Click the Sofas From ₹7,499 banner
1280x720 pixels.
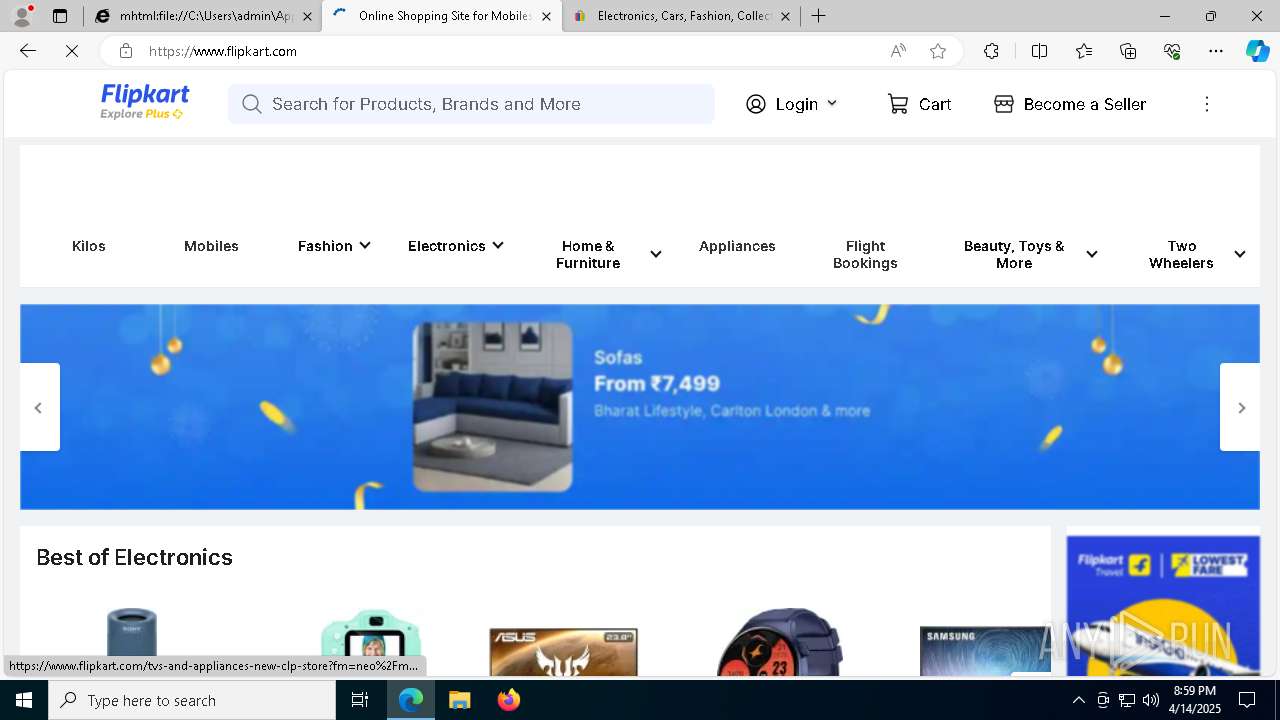[x=640, y=407]
